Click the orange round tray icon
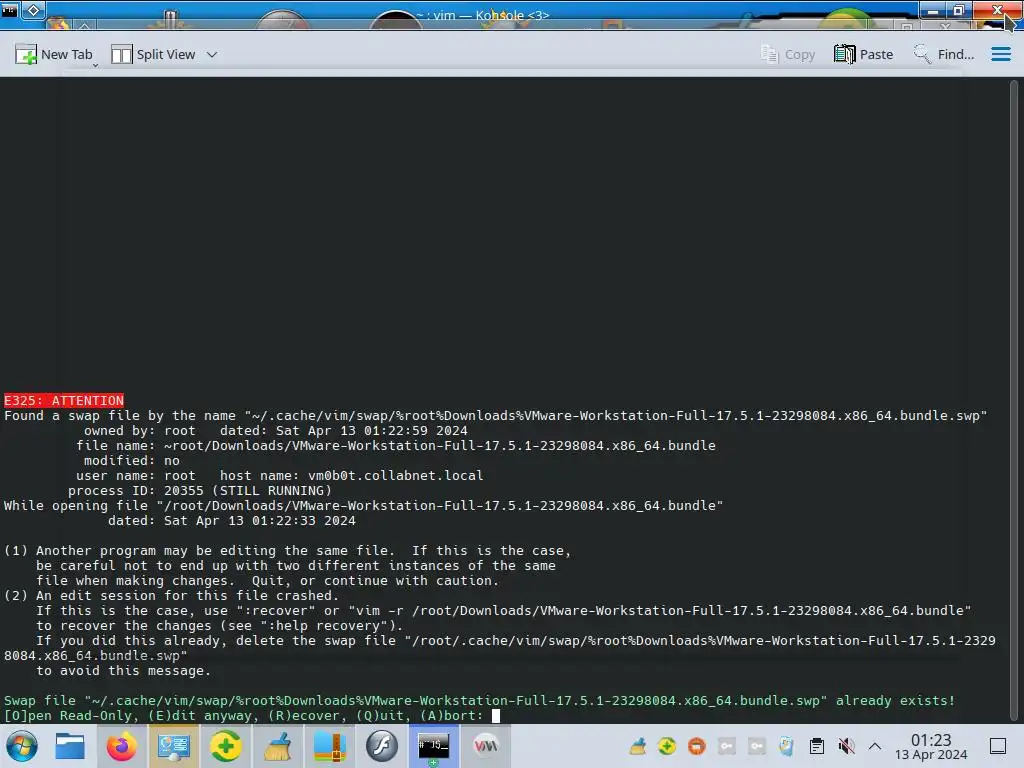 pyautogui.click(x=697, y=746)
